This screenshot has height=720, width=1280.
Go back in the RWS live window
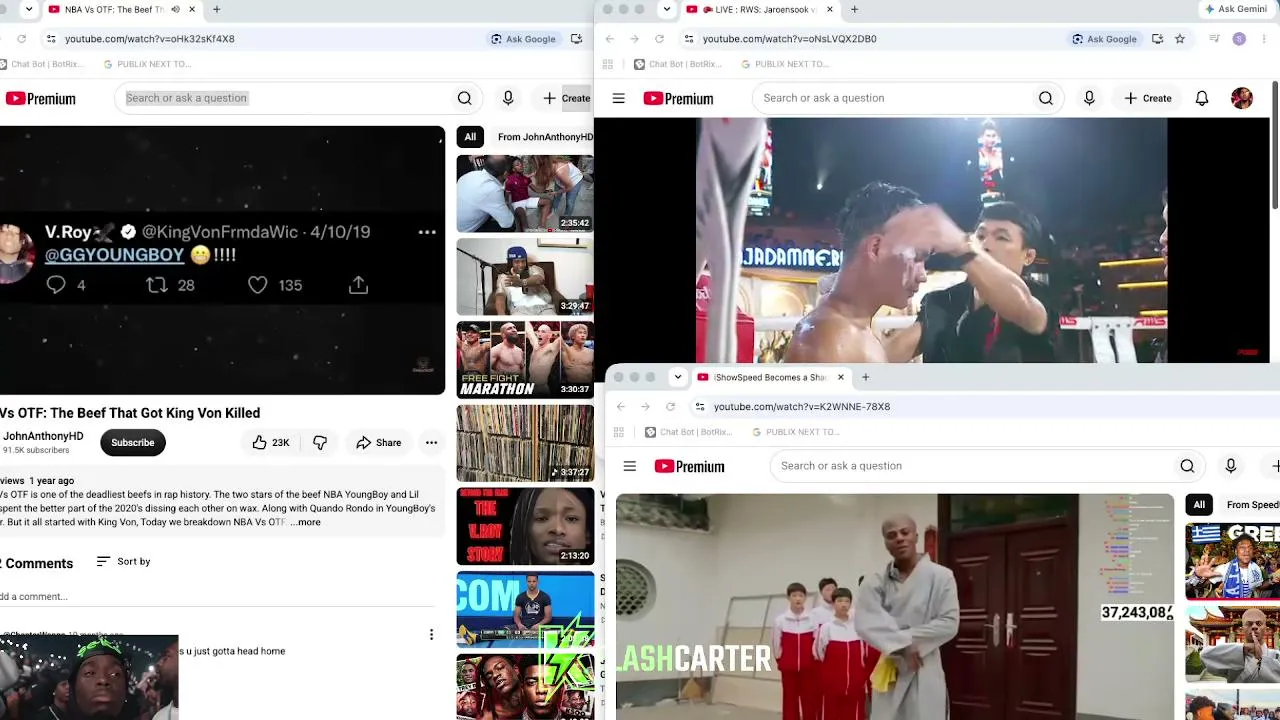point(610,39)
